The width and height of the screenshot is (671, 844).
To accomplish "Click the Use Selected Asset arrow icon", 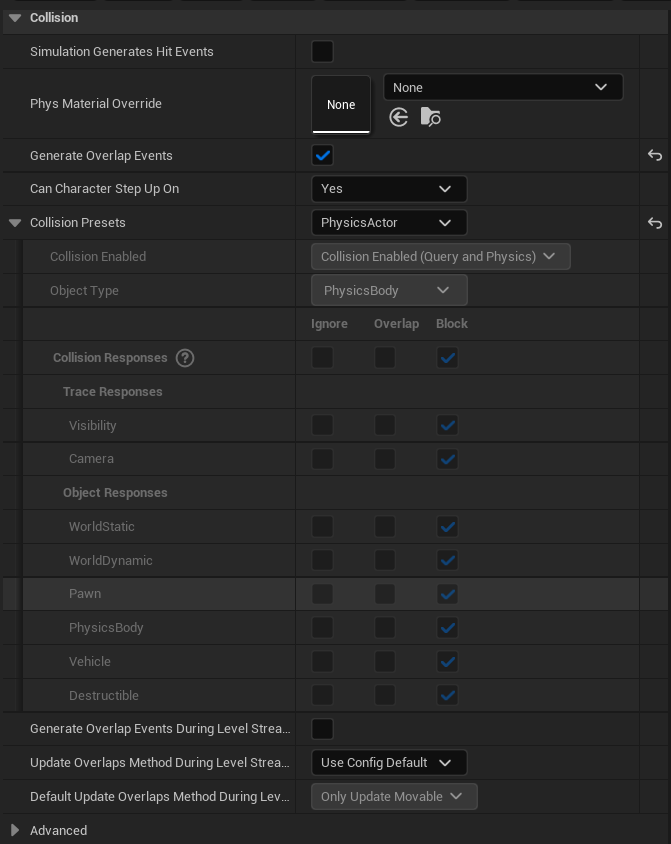I will 398,118.
